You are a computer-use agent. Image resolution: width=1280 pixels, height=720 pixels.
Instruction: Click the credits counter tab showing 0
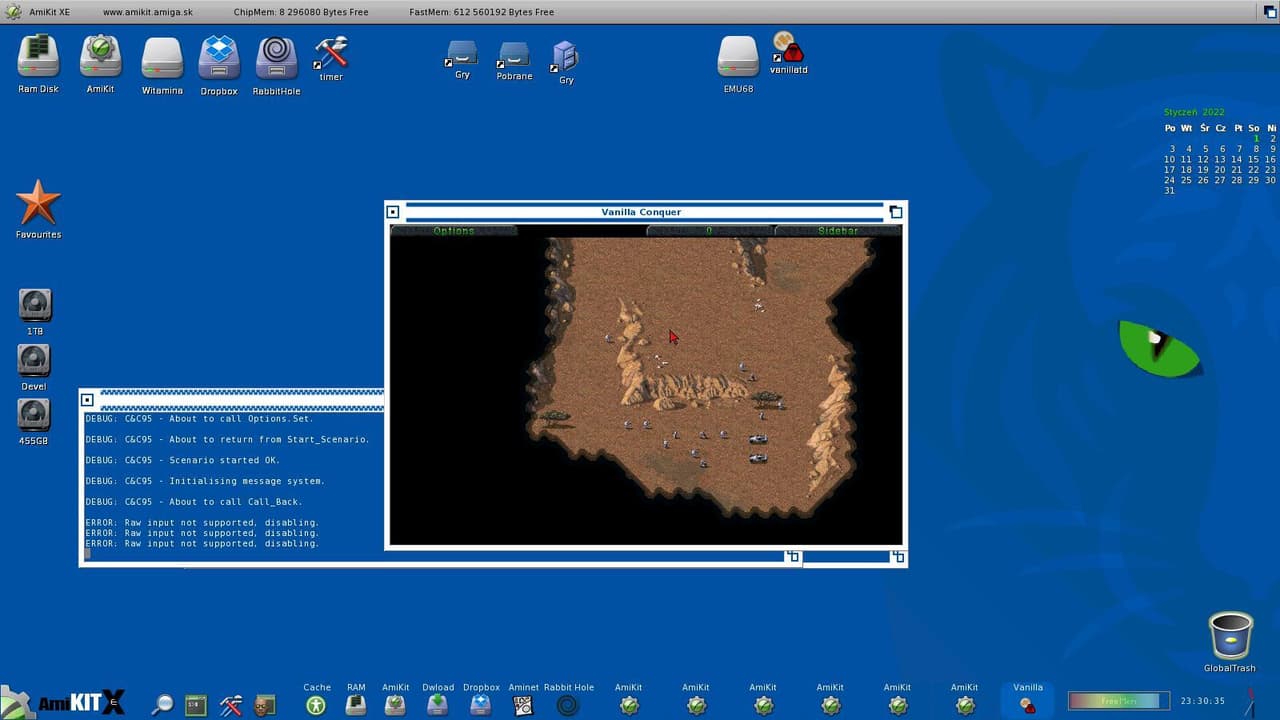710,231
